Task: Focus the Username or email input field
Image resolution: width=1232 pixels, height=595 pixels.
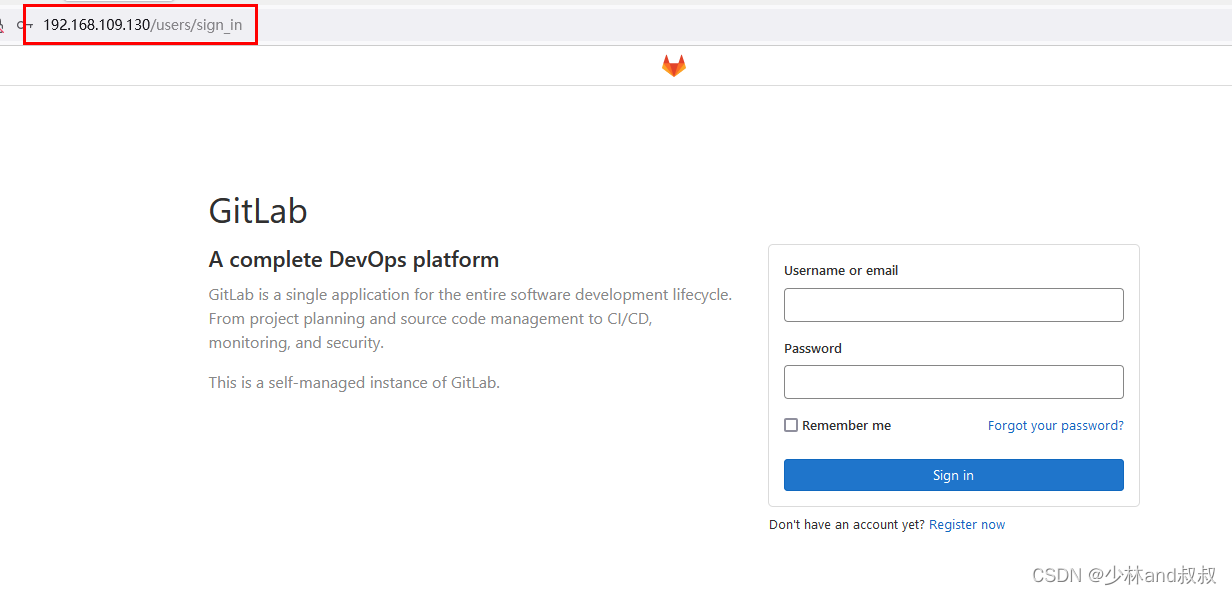Action: [953, 305]
